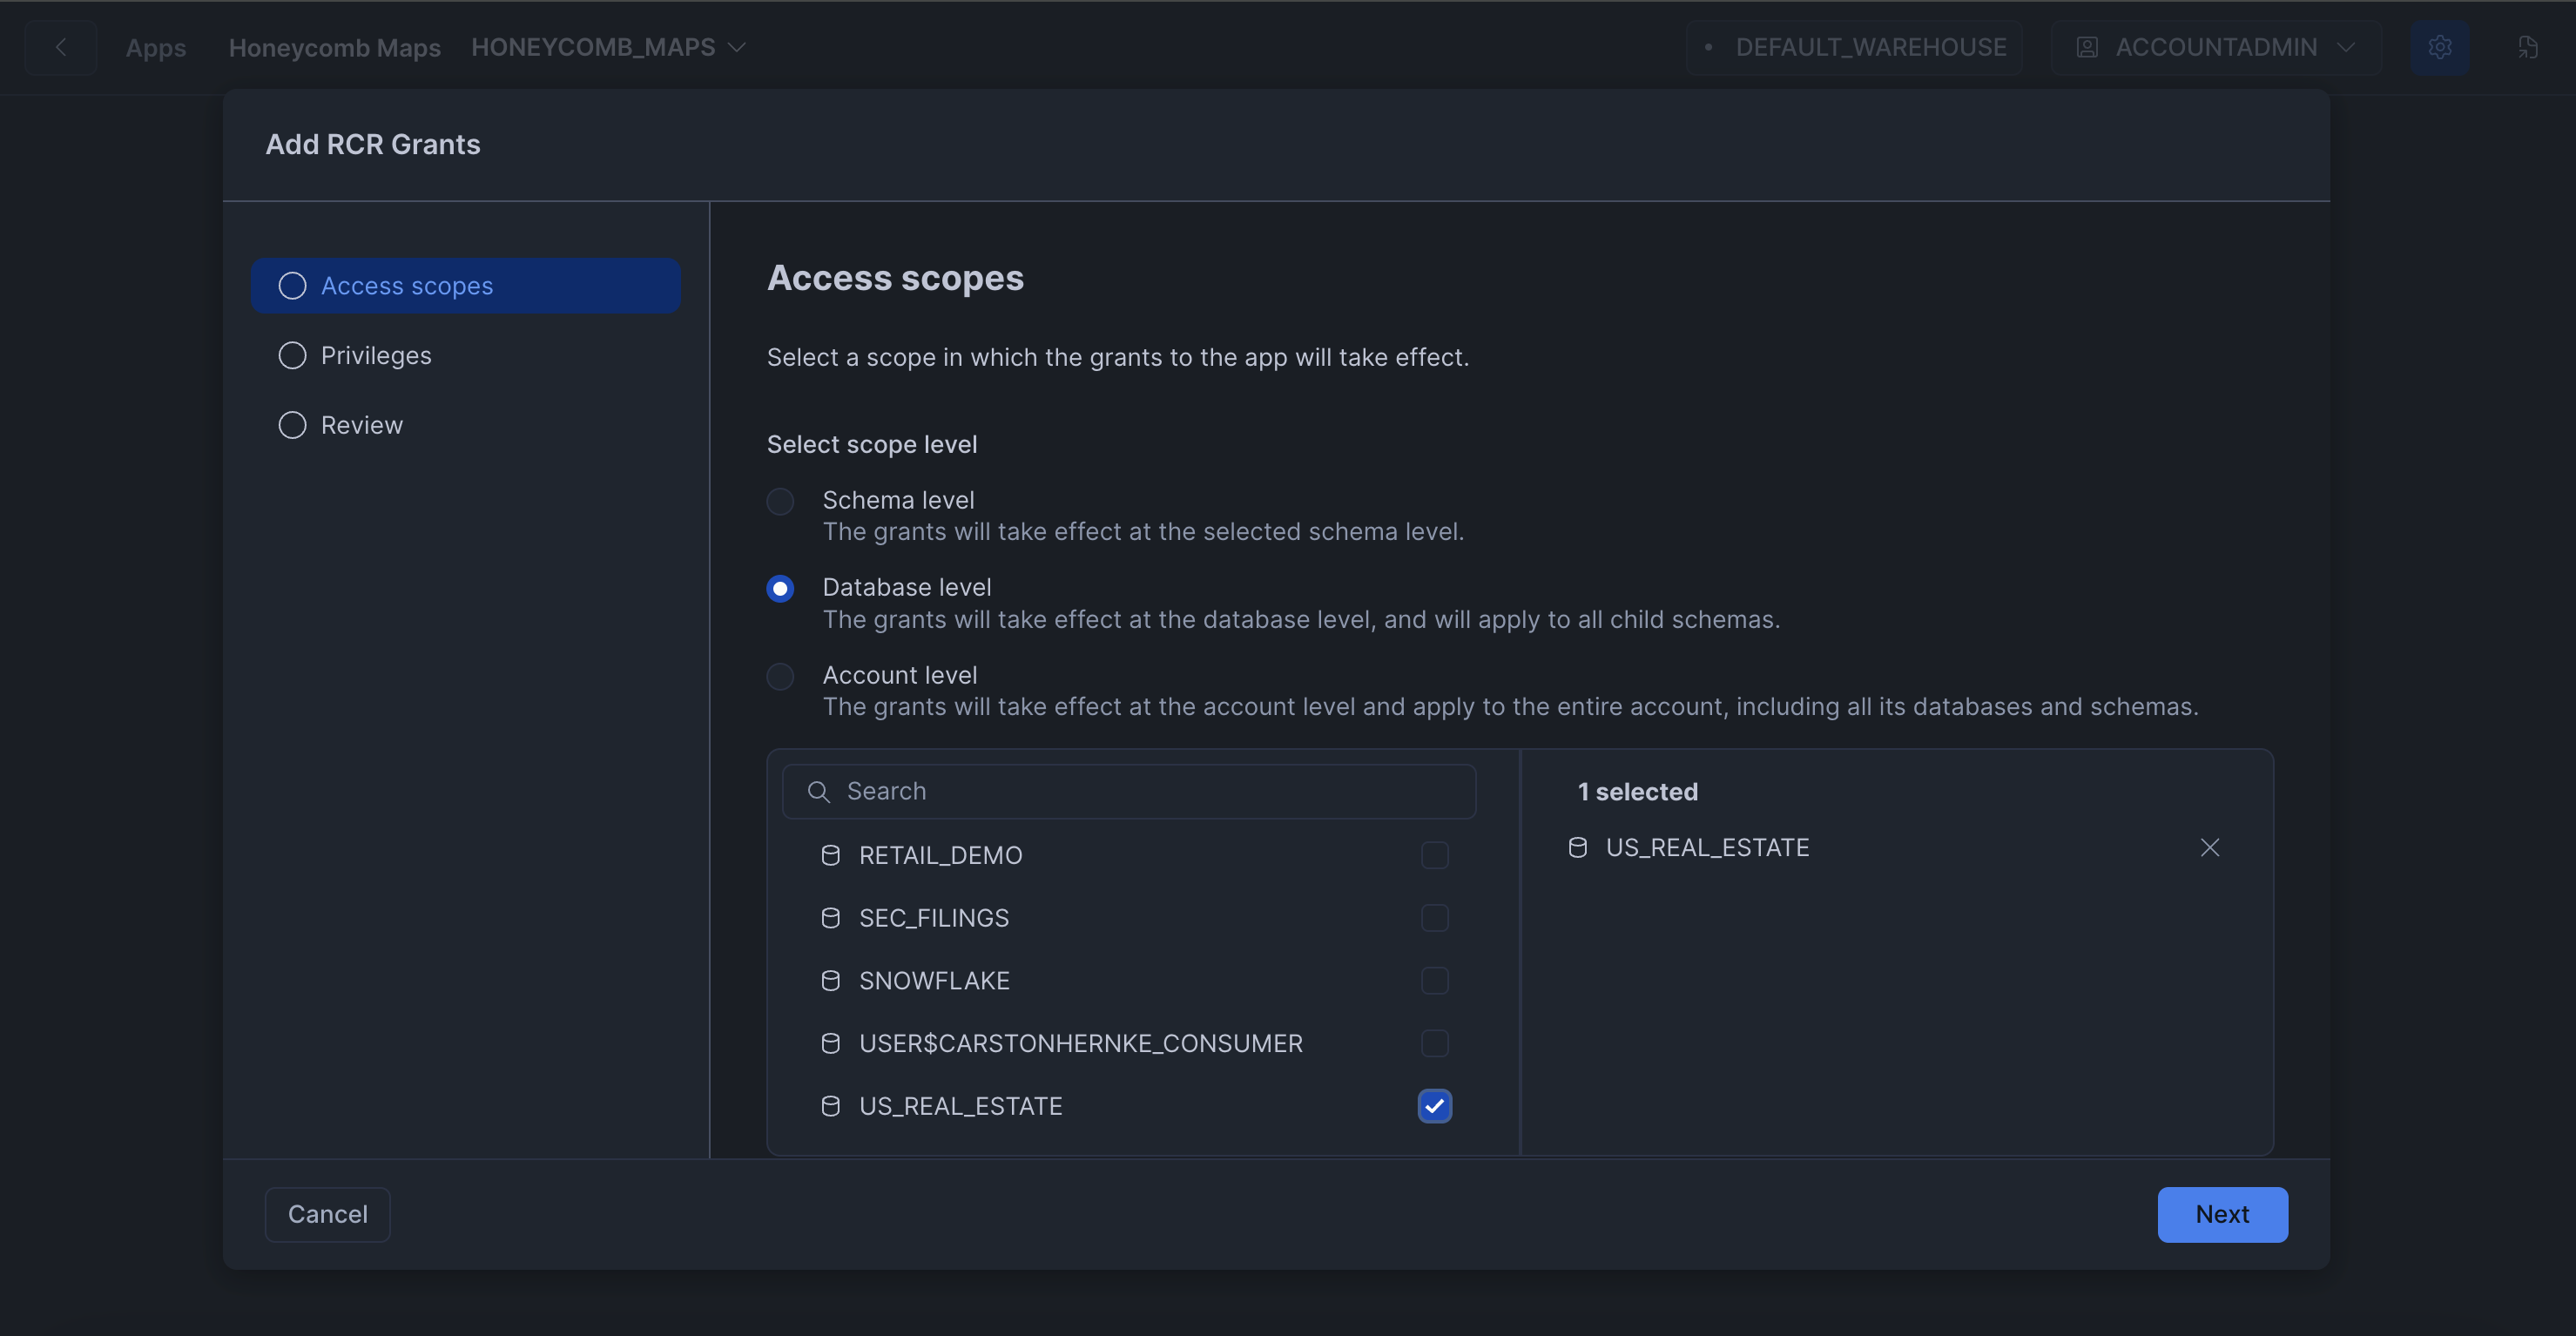Click the database icon beside US_REAL_ESTATE selection

[1578, 847]
